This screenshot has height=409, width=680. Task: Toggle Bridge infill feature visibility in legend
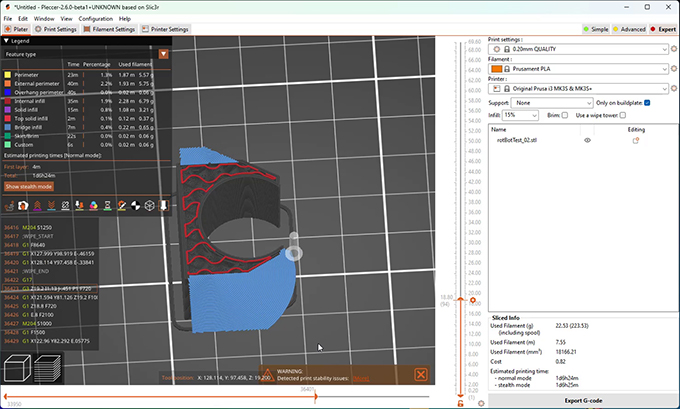(28, 127)
